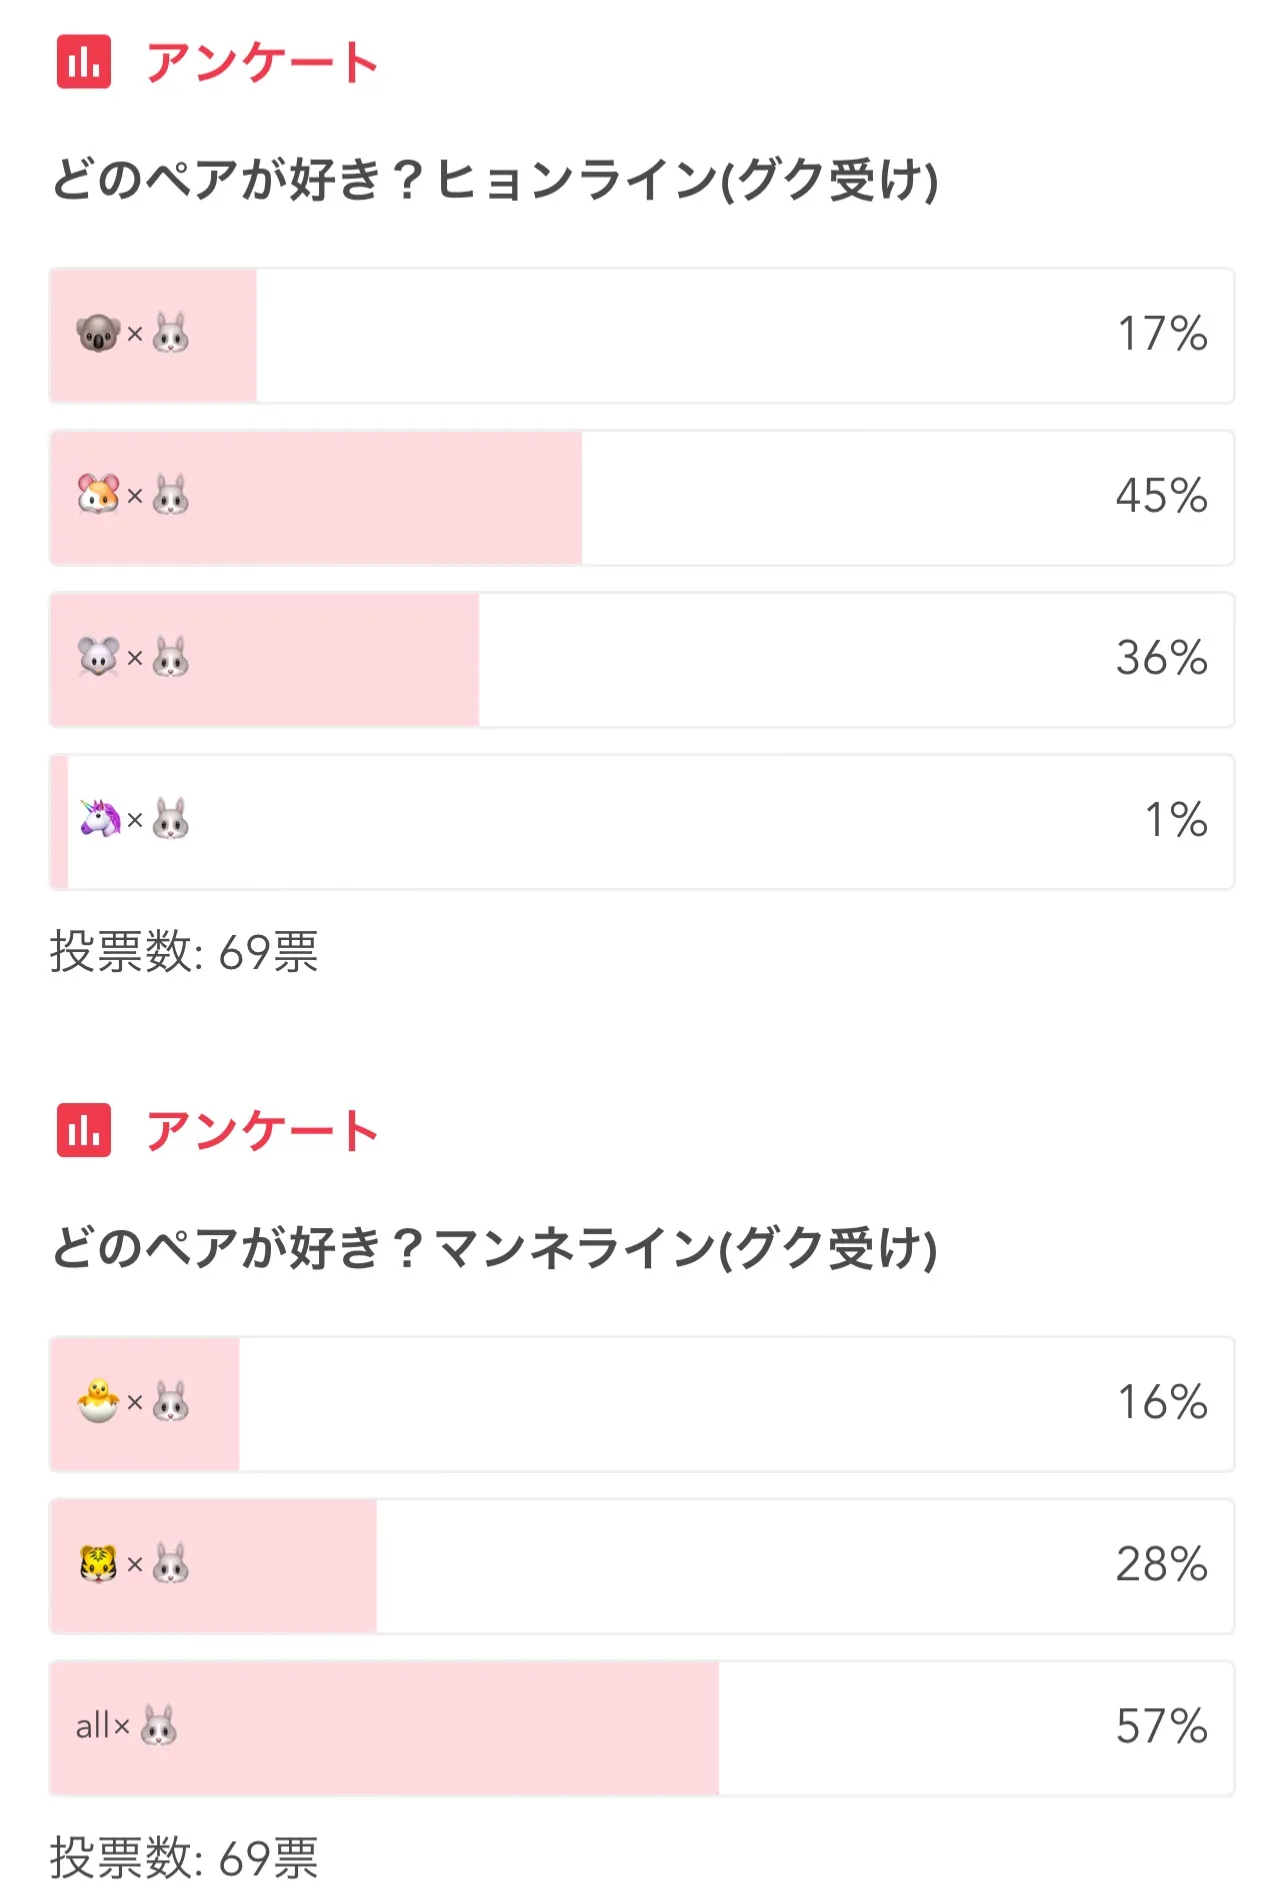Click the first アンケート heading label

tap(262, 62)
